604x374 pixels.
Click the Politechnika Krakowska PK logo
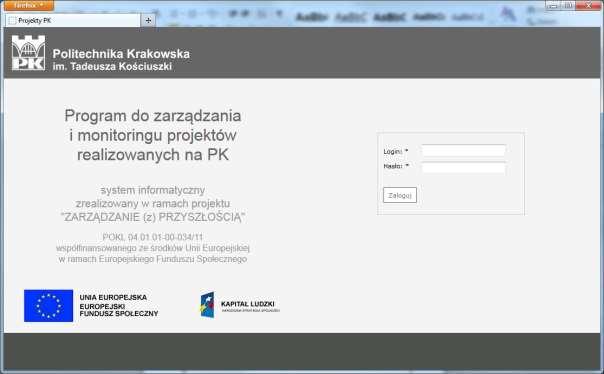29,53
